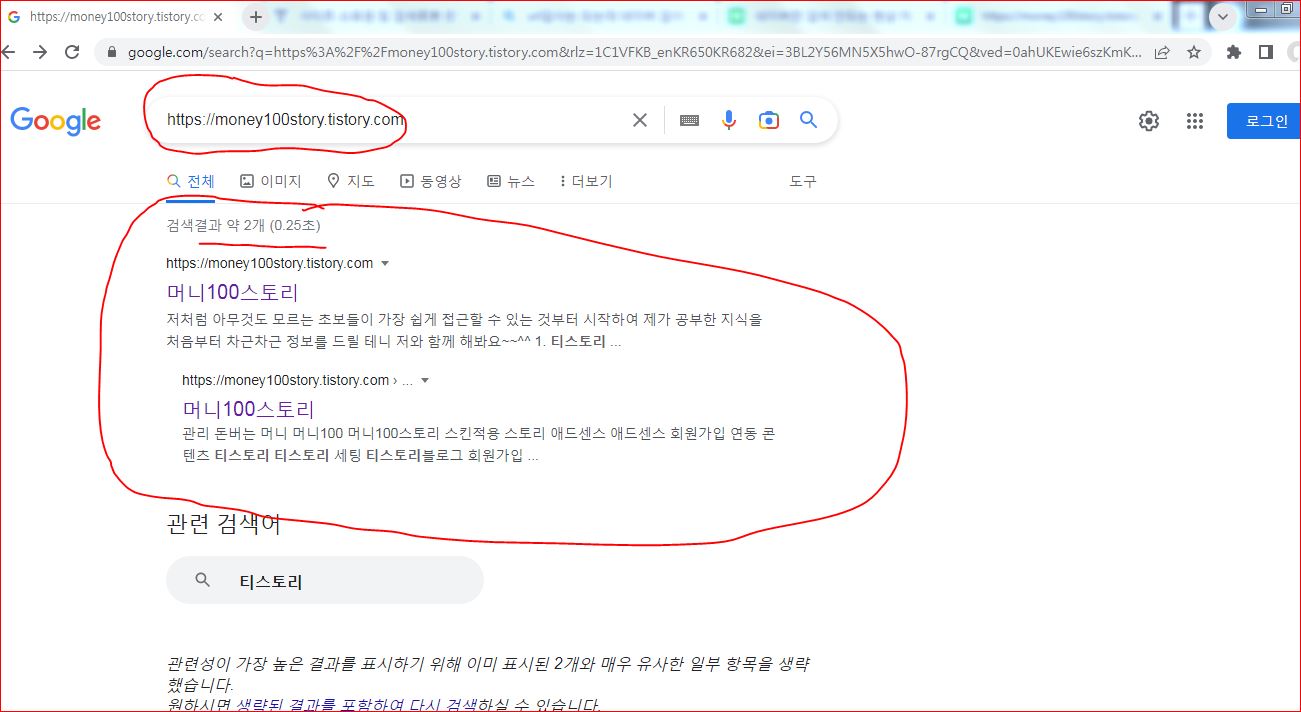View site info lock icon

(112, 52)
